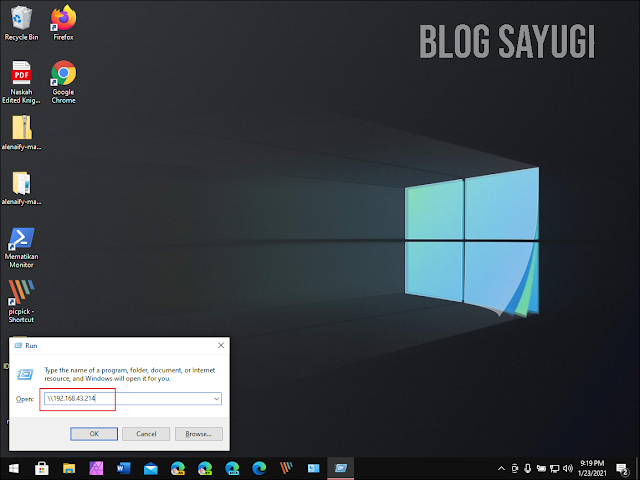Open the Naskah Edited PDF file icon
The image size is (640, 480).
(x=21, y=82)
